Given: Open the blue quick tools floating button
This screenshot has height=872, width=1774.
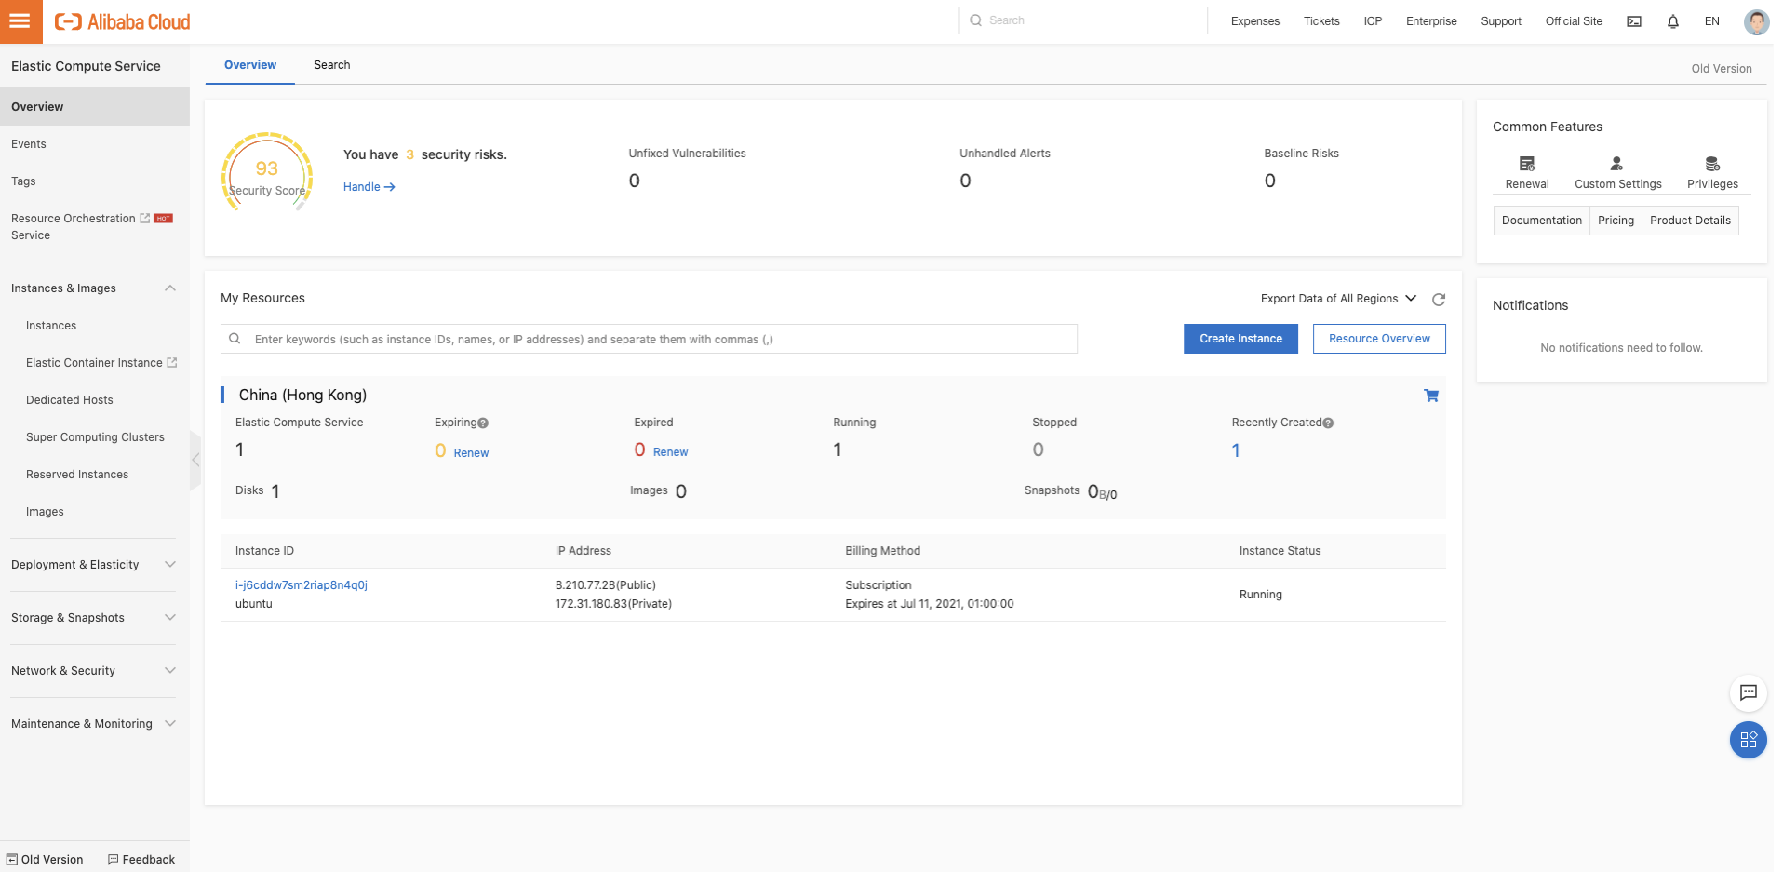Looking at the screenshot, I should [1748, 739].
